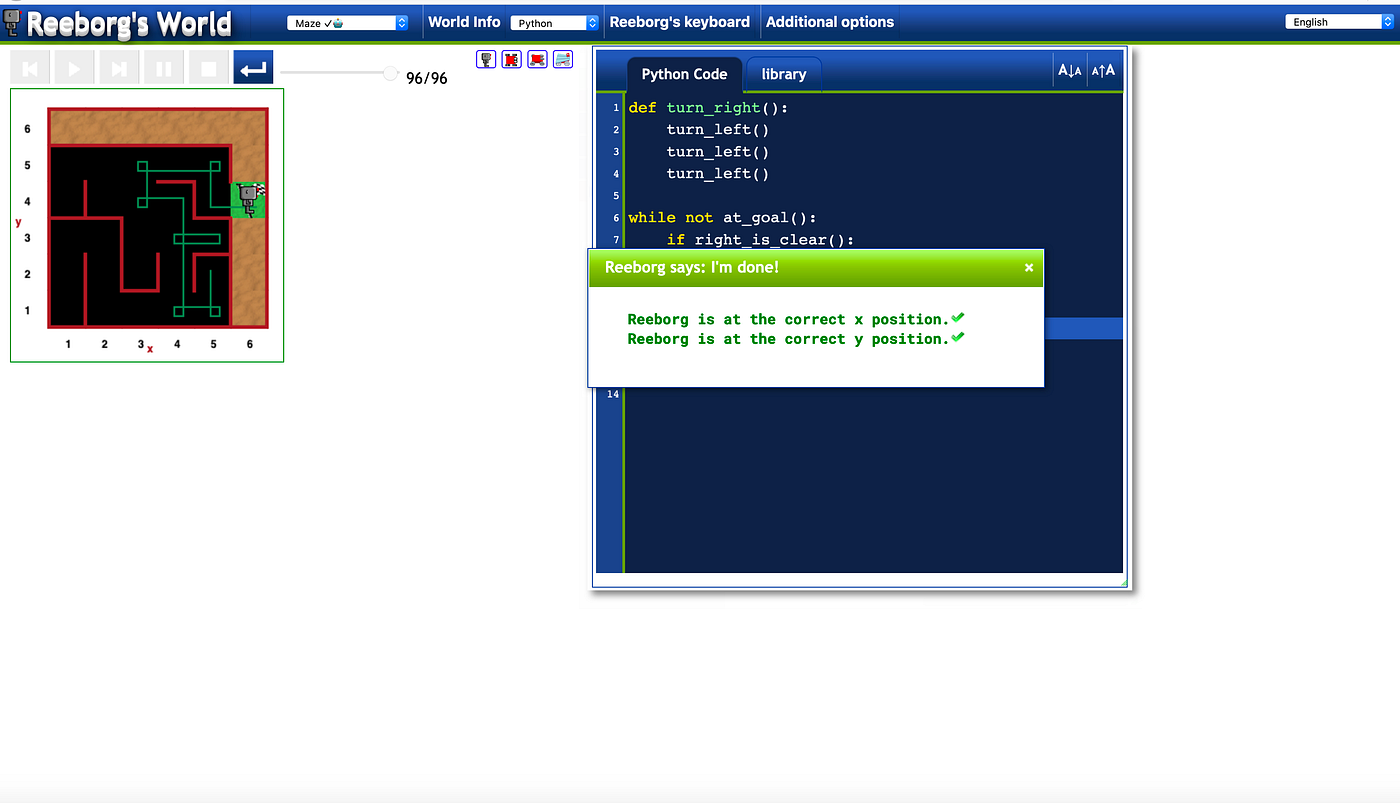Click the World Info menu item
Screen dimensions: 1400x803
pyautogui.click(x=464, y=21)
